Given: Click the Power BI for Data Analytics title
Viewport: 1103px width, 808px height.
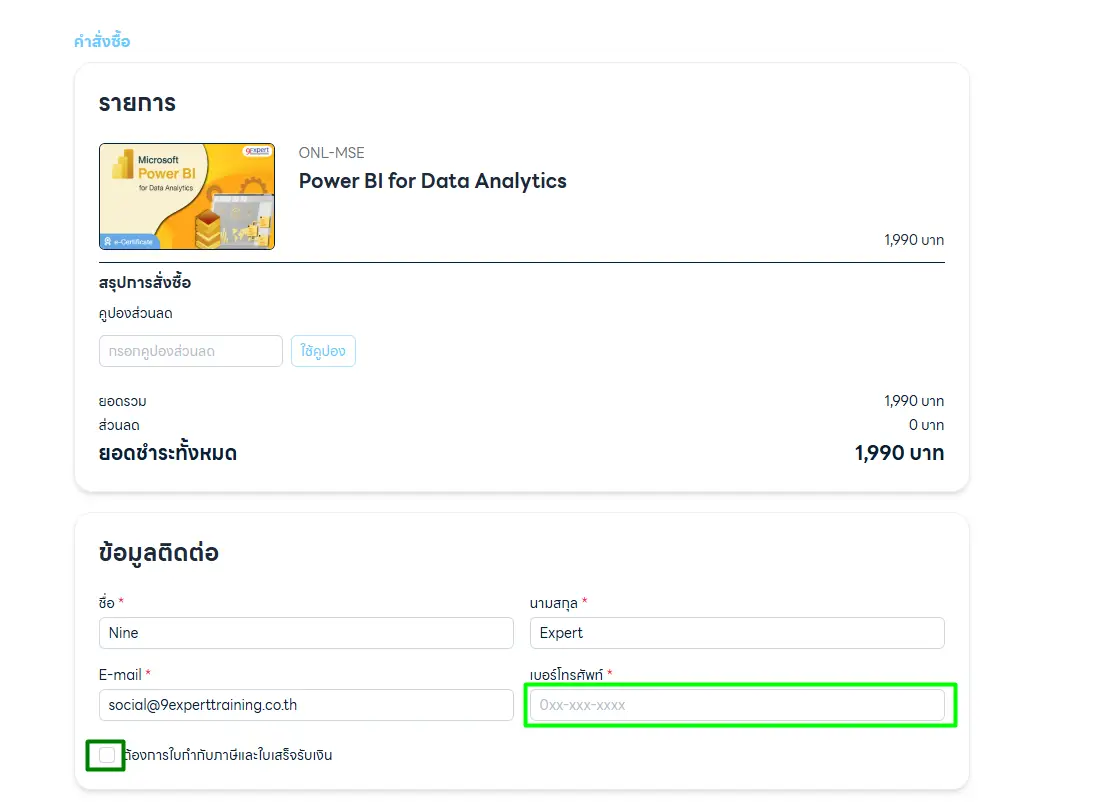Looking at the screenshot, I should coord(433,181).
